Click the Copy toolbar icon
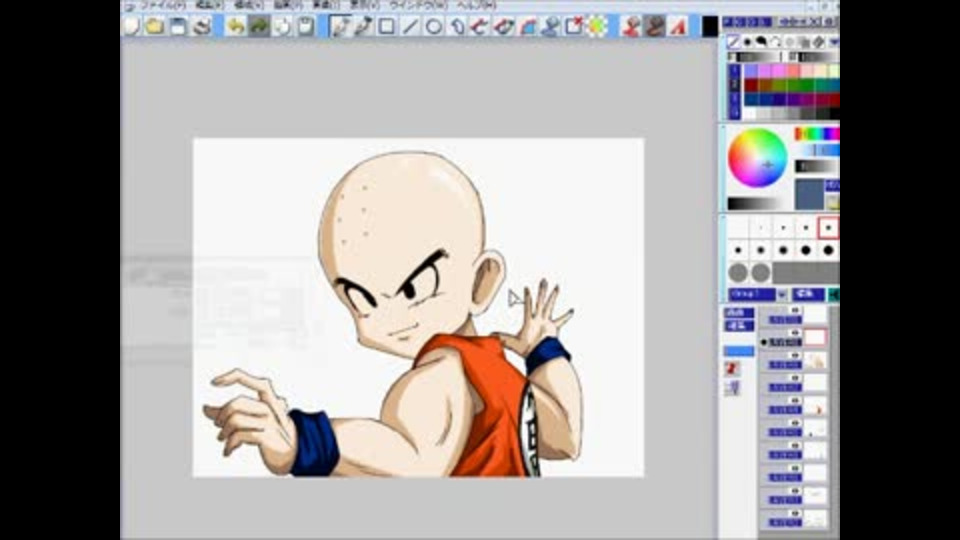The width and height of the screenshot is (960, 540). (x=282, y=26)
